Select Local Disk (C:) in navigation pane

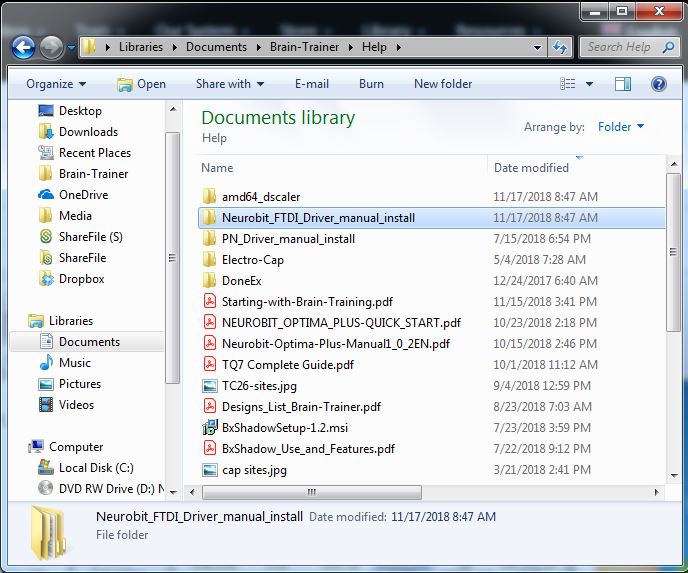point(86,468)
